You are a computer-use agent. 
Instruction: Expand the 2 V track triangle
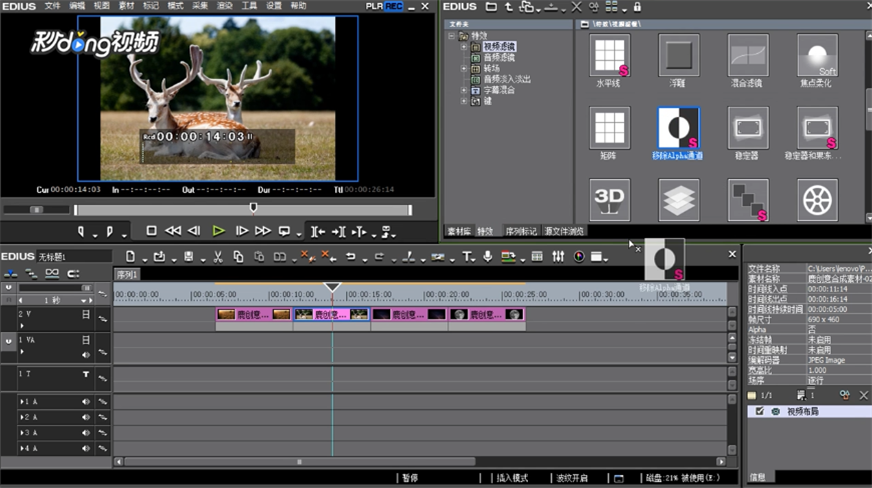click(22, 326)
